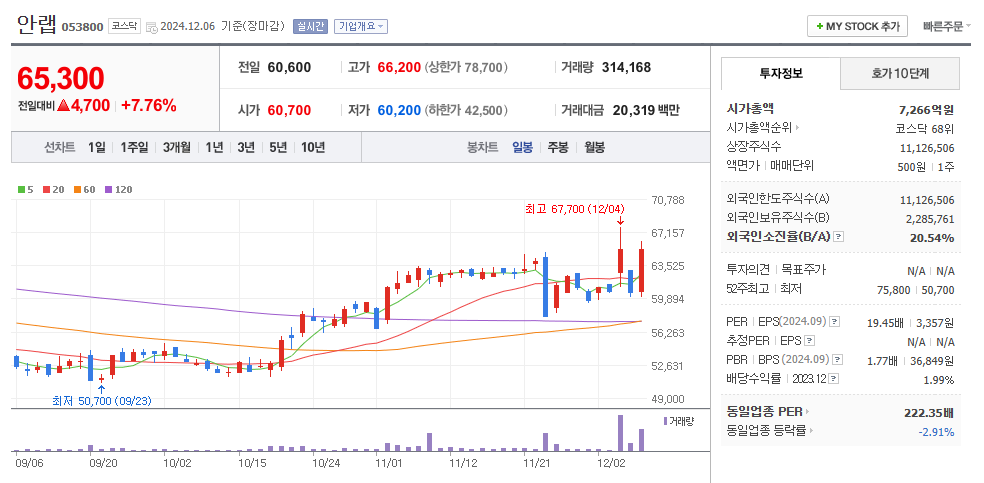The height and width of the screenshot is (483, 984).
Task: Click the -2.91% sector change value
Action: 936,432
